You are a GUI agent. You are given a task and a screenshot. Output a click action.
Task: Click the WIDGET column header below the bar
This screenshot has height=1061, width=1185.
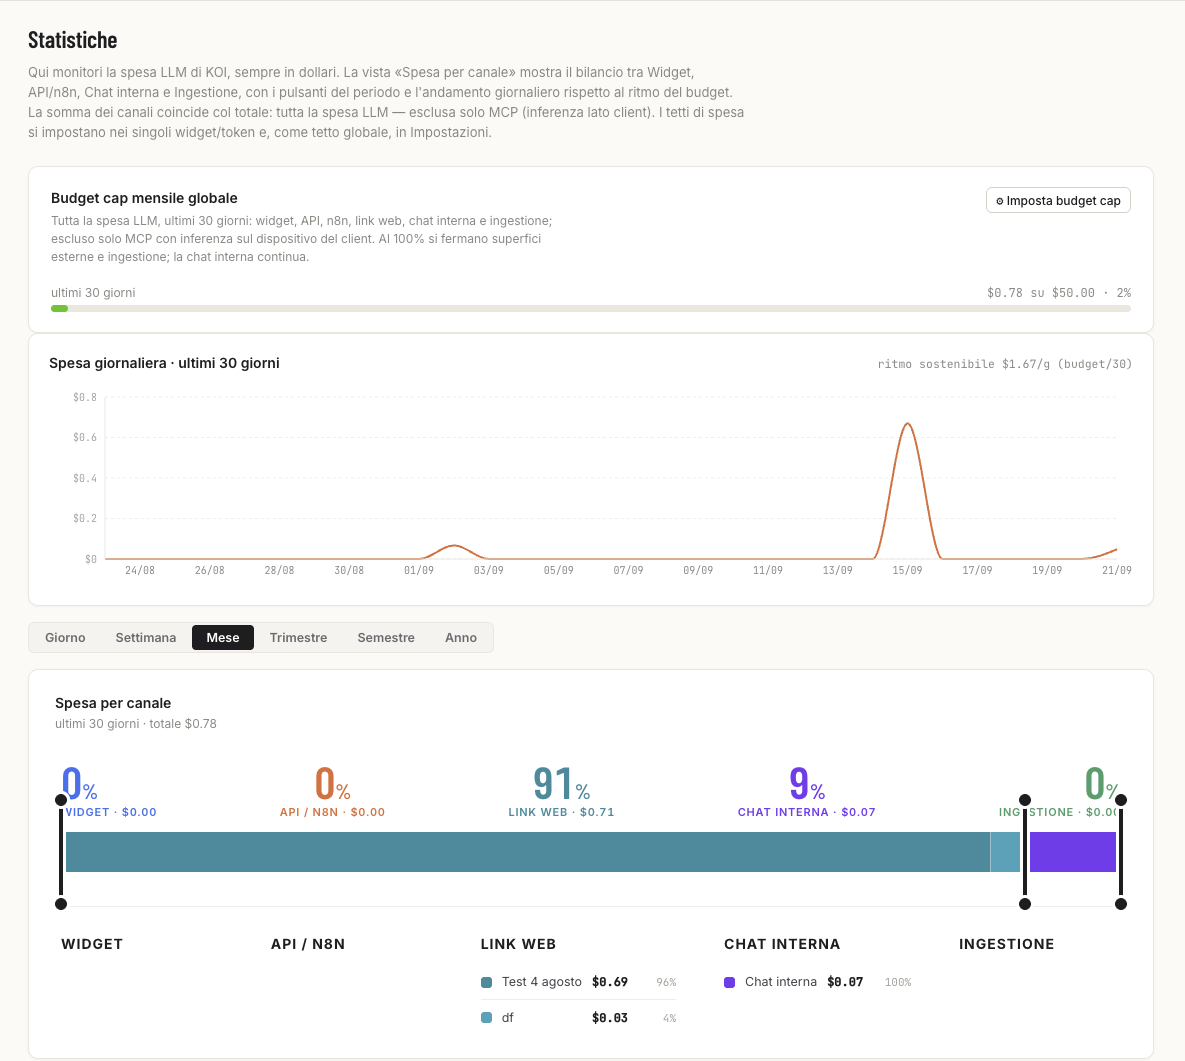[92, 944]
